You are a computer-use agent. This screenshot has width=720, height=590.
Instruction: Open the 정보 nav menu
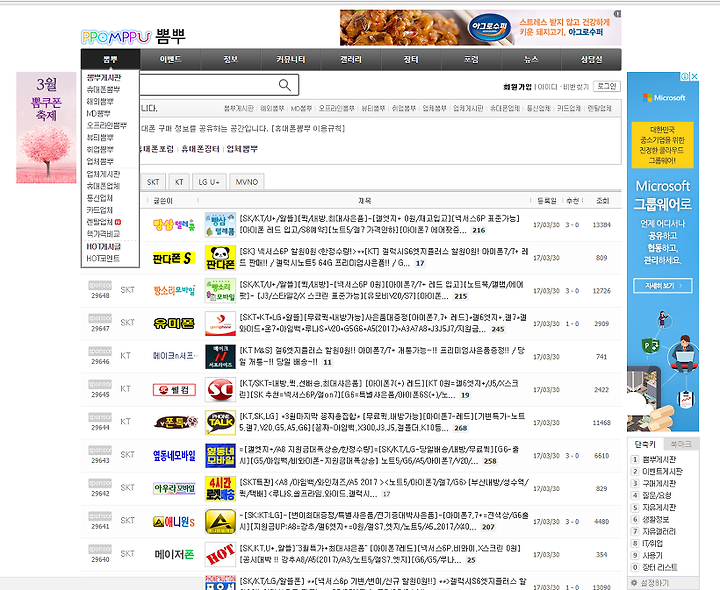[231, 59]
